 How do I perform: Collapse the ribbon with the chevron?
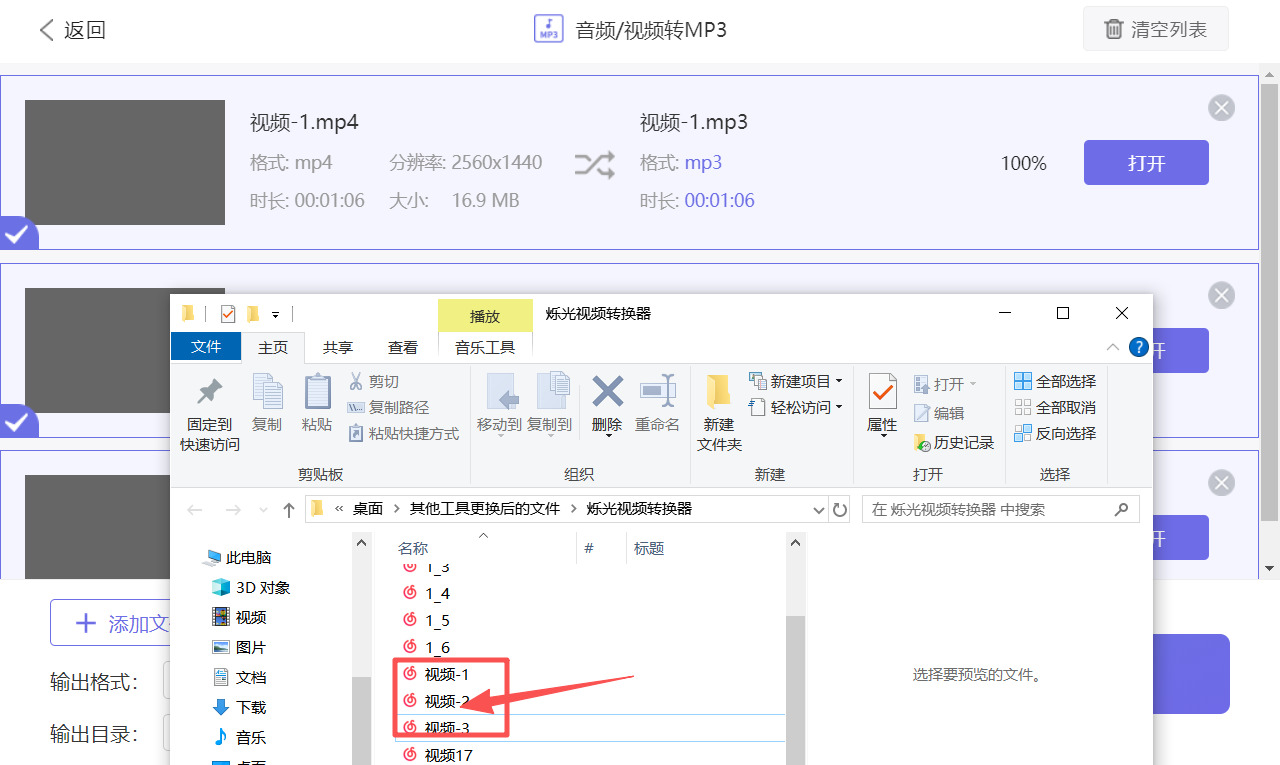[1113, 347]
